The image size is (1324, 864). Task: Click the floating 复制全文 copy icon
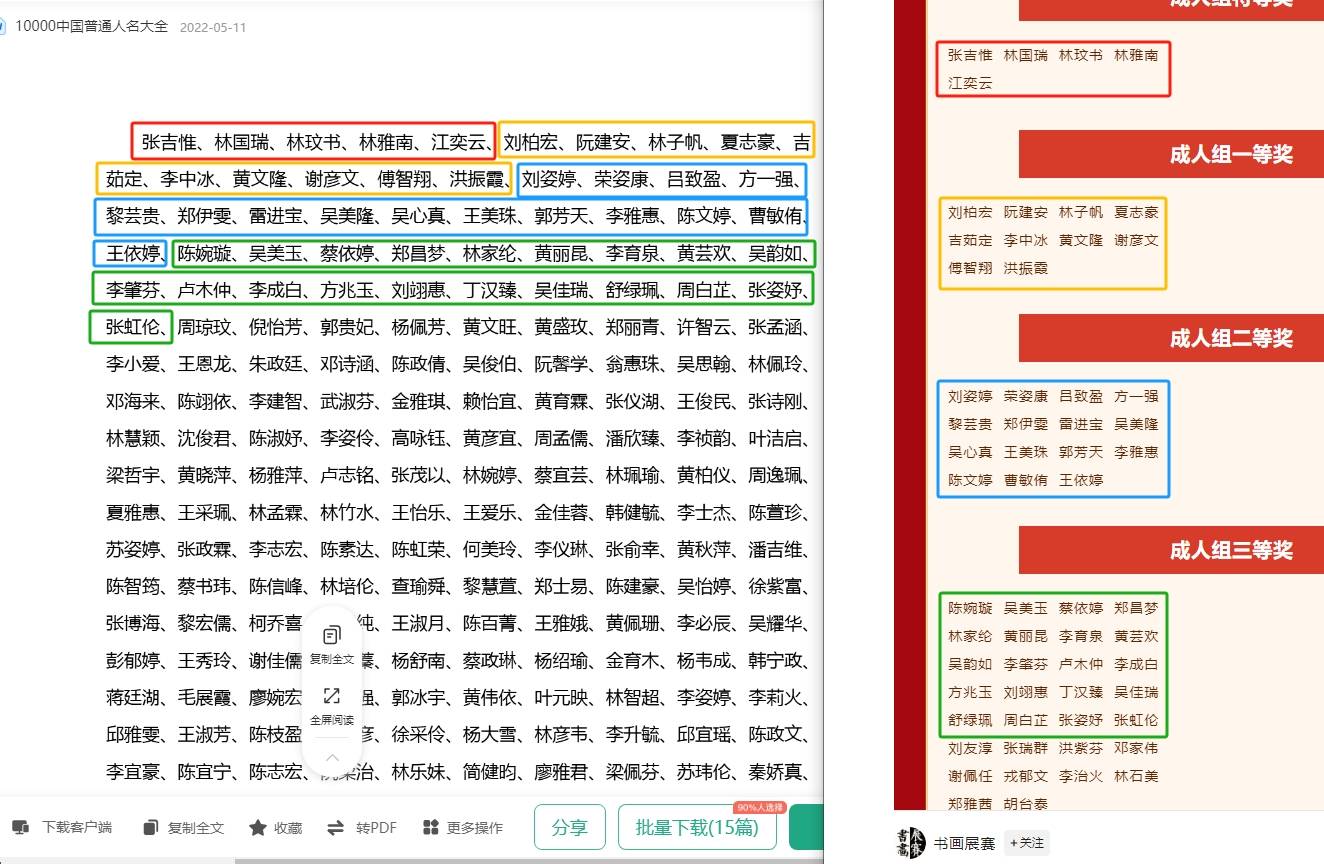point(332,636)
